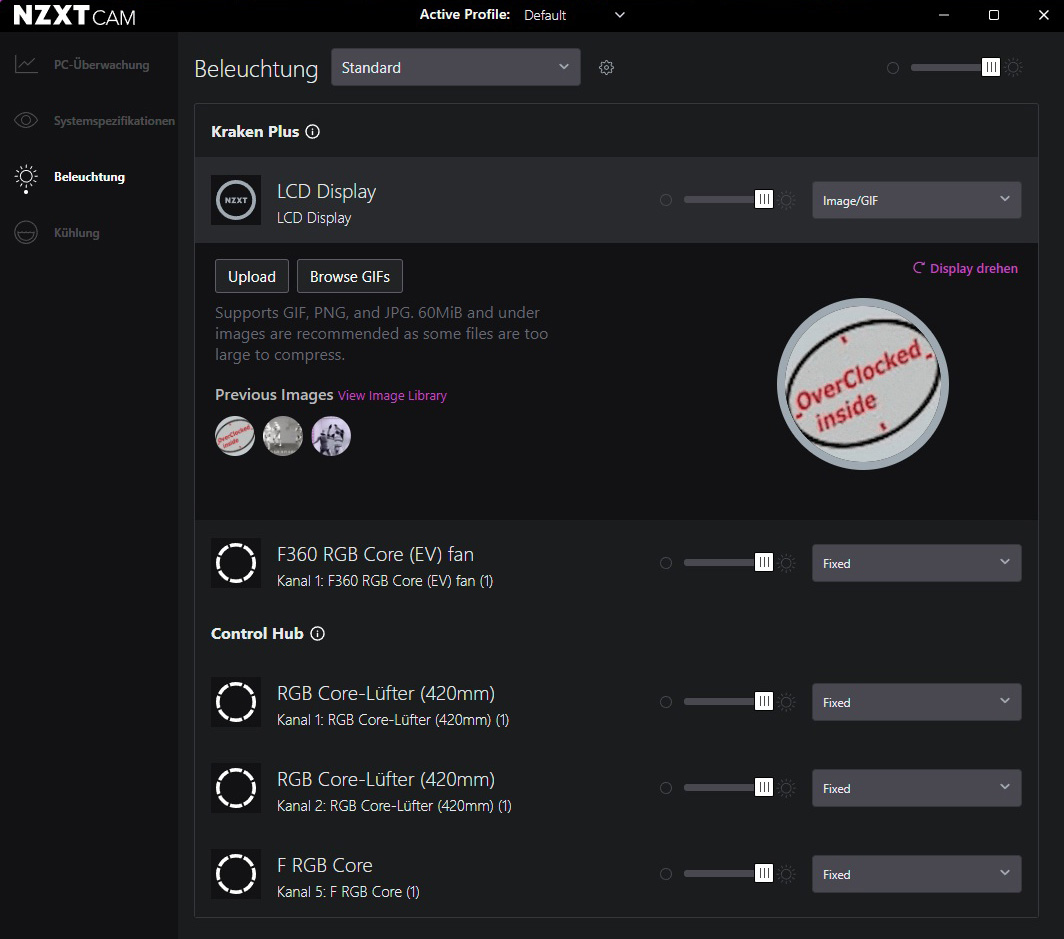Click Kanal 2 RGB Core-Lüfter minimum brightness circle
The height and width of the screenshot is (939, 1064).
(x=666, y=788)
